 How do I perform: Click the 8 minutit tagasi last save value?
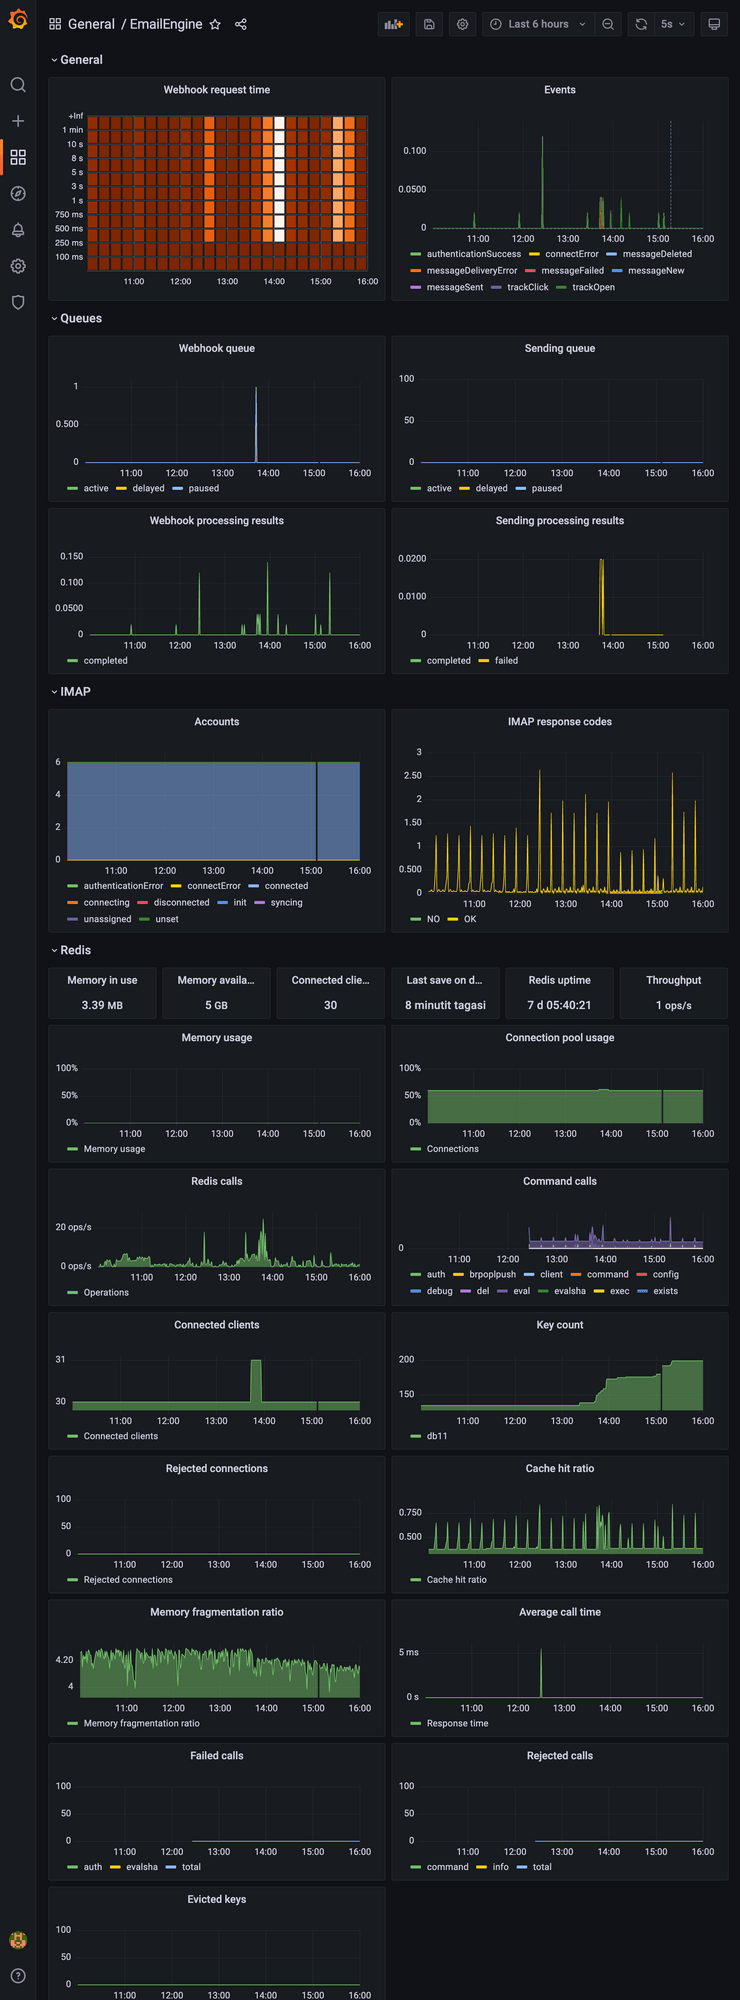pyautogui.click(x=445, y=1005)
